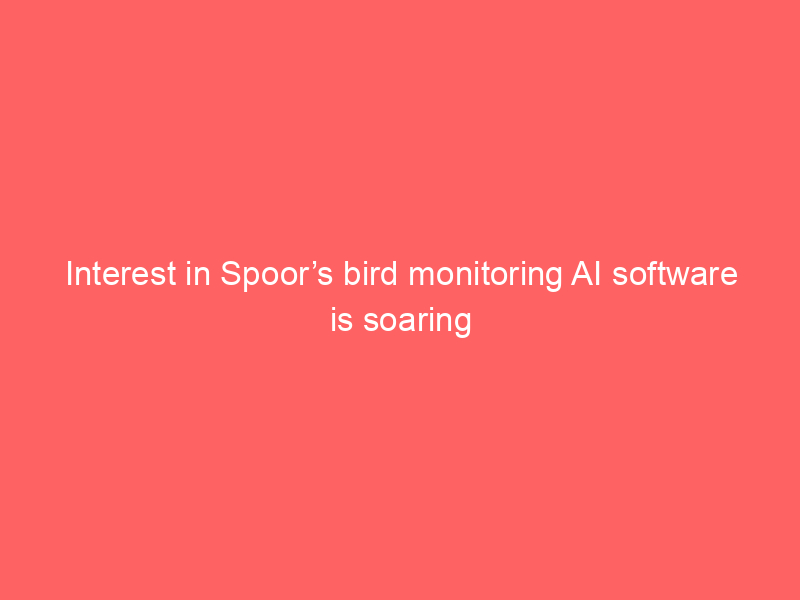This screenshot has width=800, height=600.
Task: Click the word "software" in the title
Action: [x=674, y=274]
